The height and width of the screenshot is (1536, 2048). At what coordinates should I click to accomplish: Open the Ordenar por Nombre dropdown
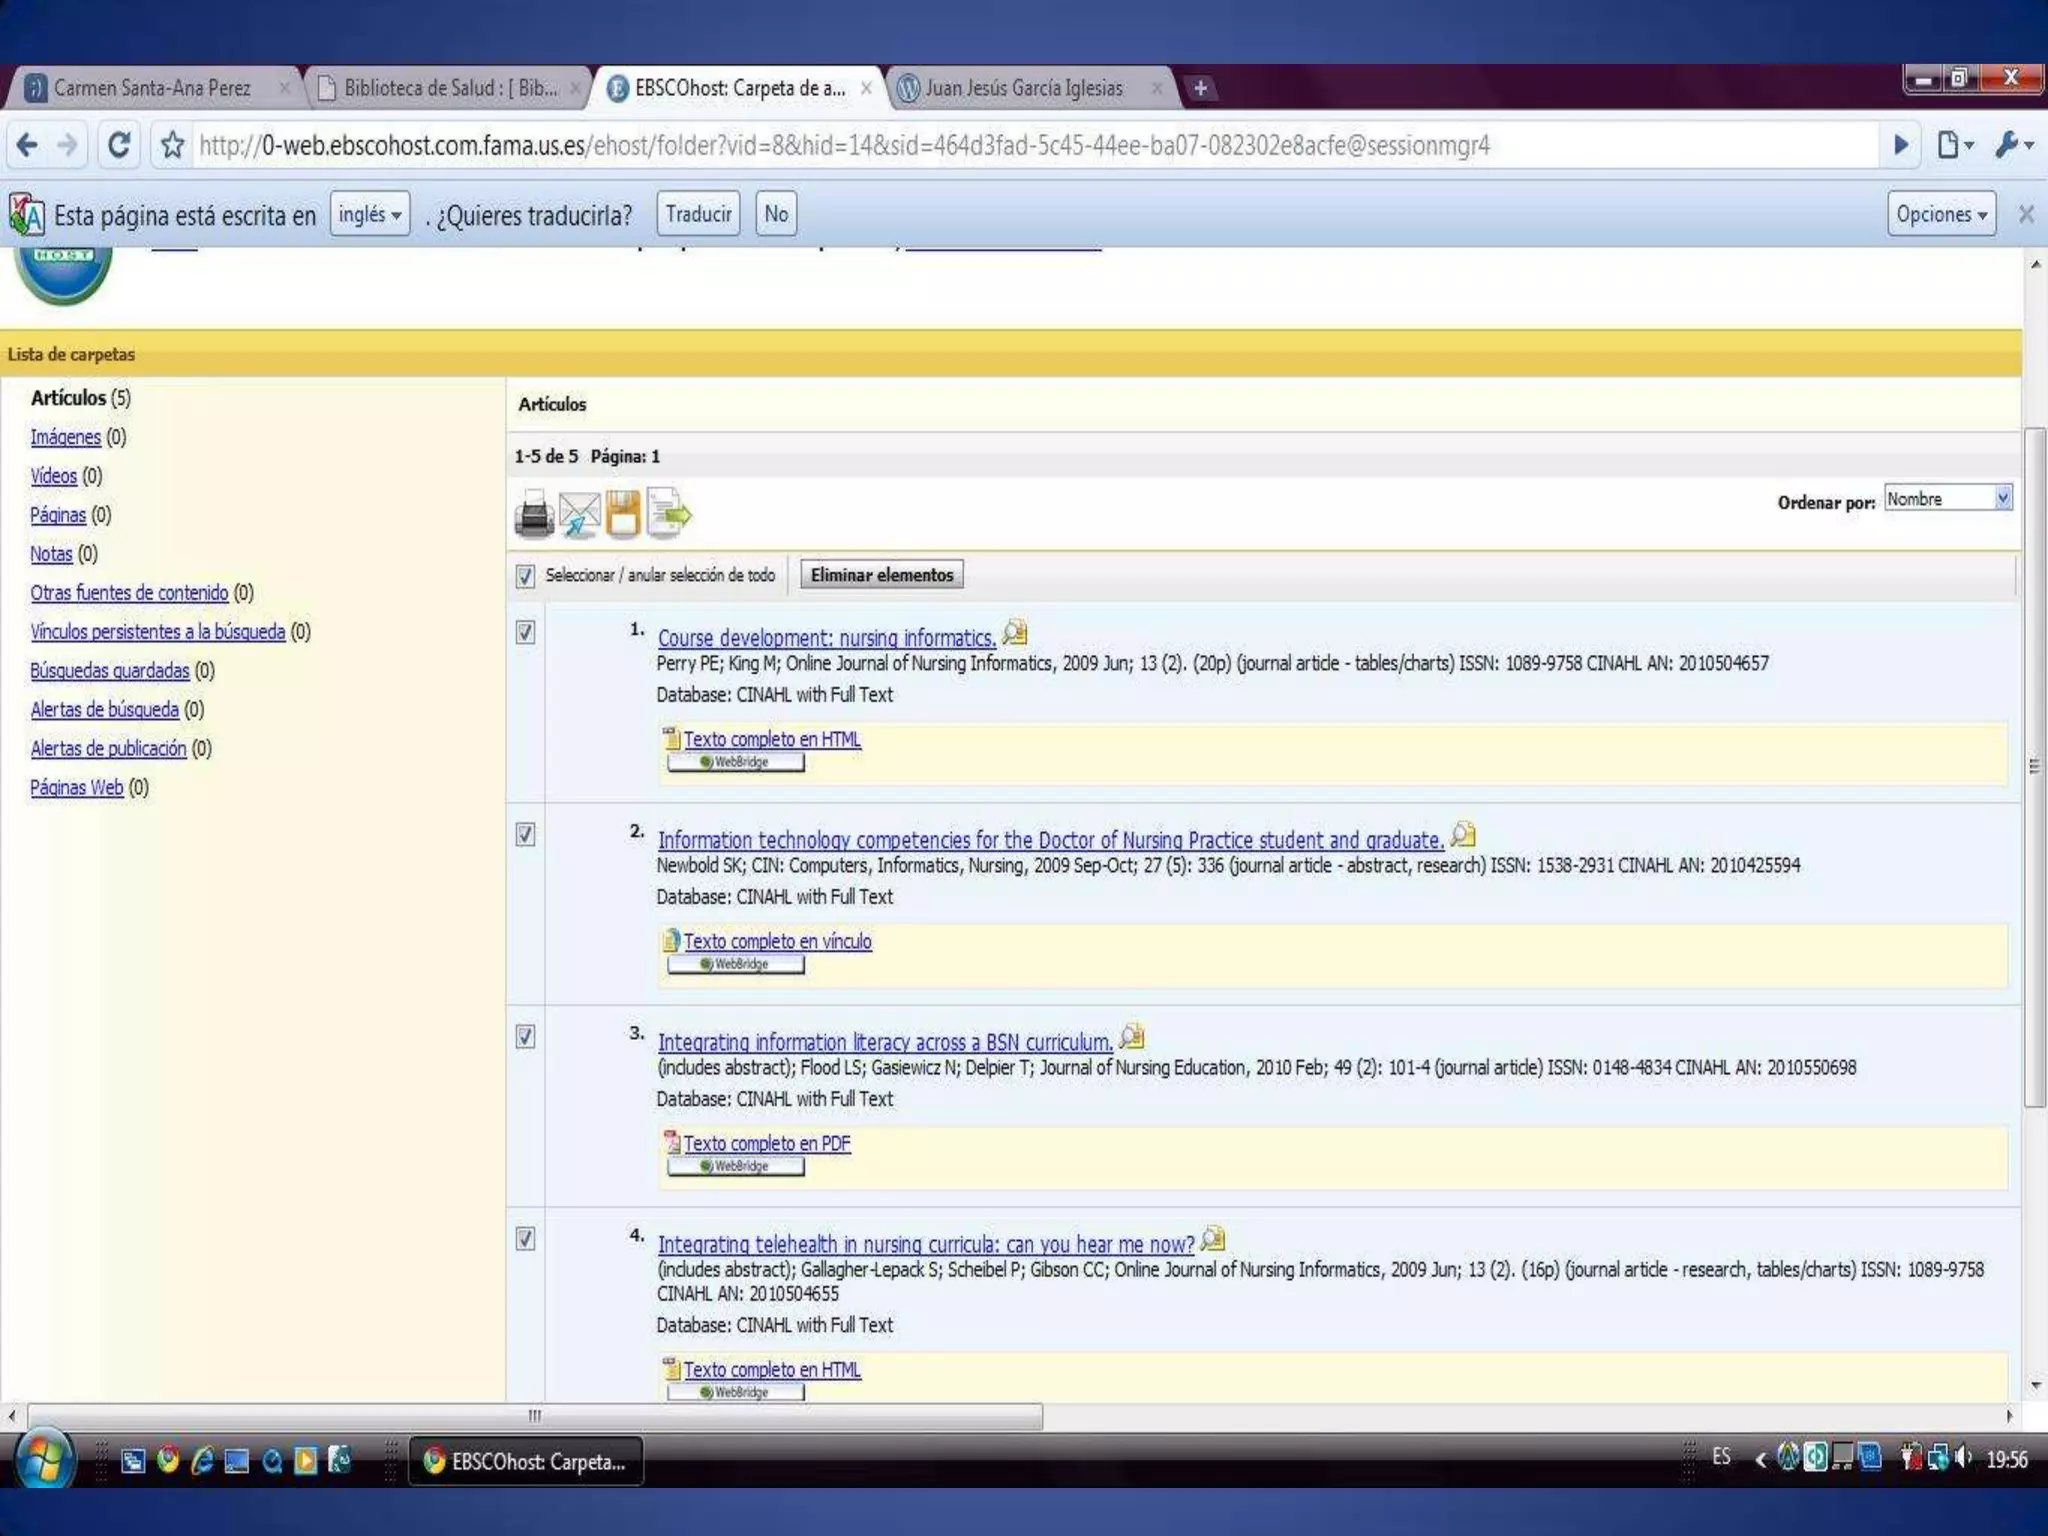click(1947, 499)
